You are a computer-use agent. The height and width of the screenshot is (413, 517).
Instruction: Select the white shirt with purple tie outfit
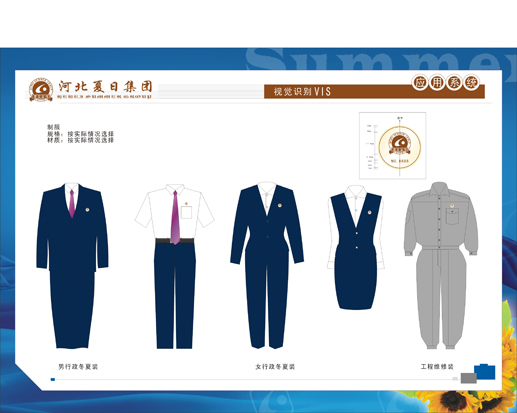point(175,266)
